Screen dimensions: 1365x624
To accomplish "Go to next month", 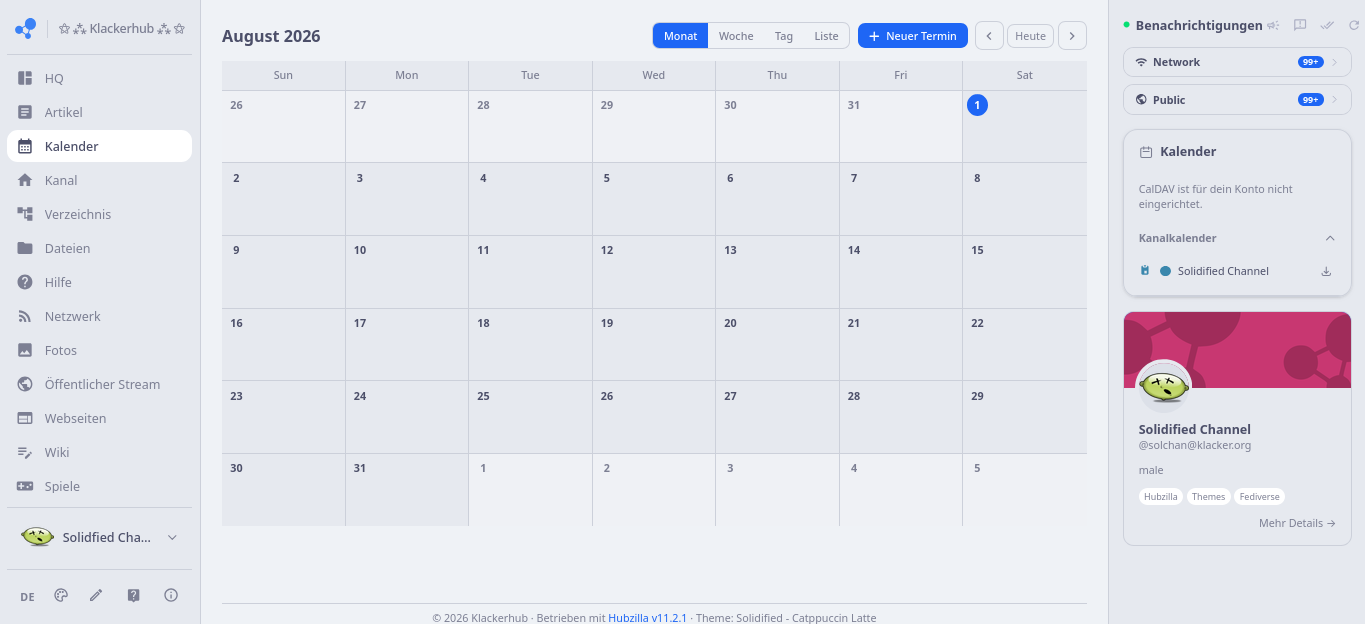I will coord(1072,36).
